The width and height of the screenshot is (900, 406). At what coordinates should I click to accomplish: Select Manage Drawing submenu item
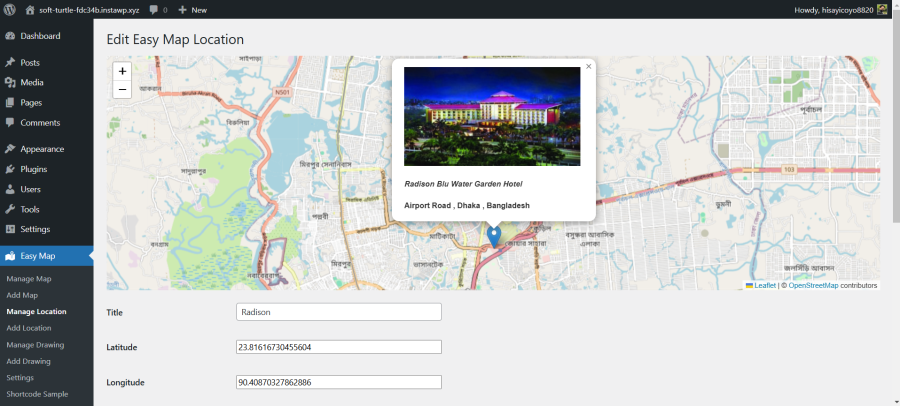point(35,345)
